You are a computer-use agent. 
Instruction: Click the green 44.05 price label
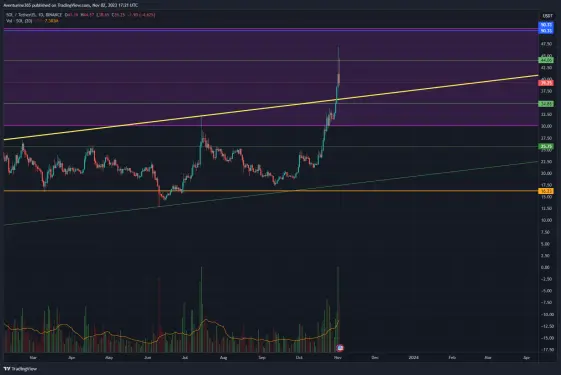[x=546, y=60]
